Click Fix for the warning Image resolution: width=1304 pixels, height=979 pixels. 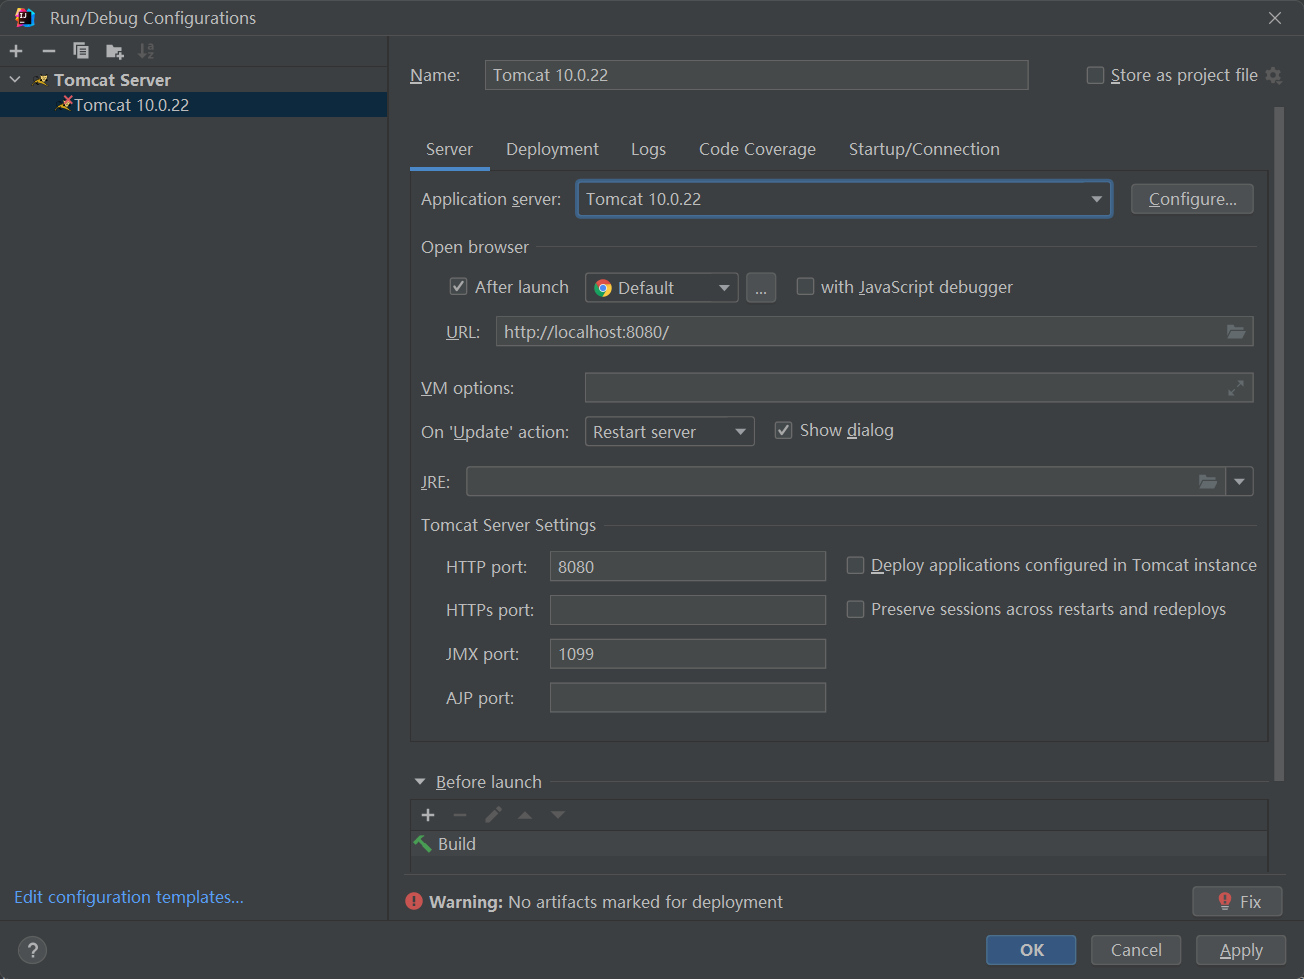pyautogui.click(x=1238, y=902)
